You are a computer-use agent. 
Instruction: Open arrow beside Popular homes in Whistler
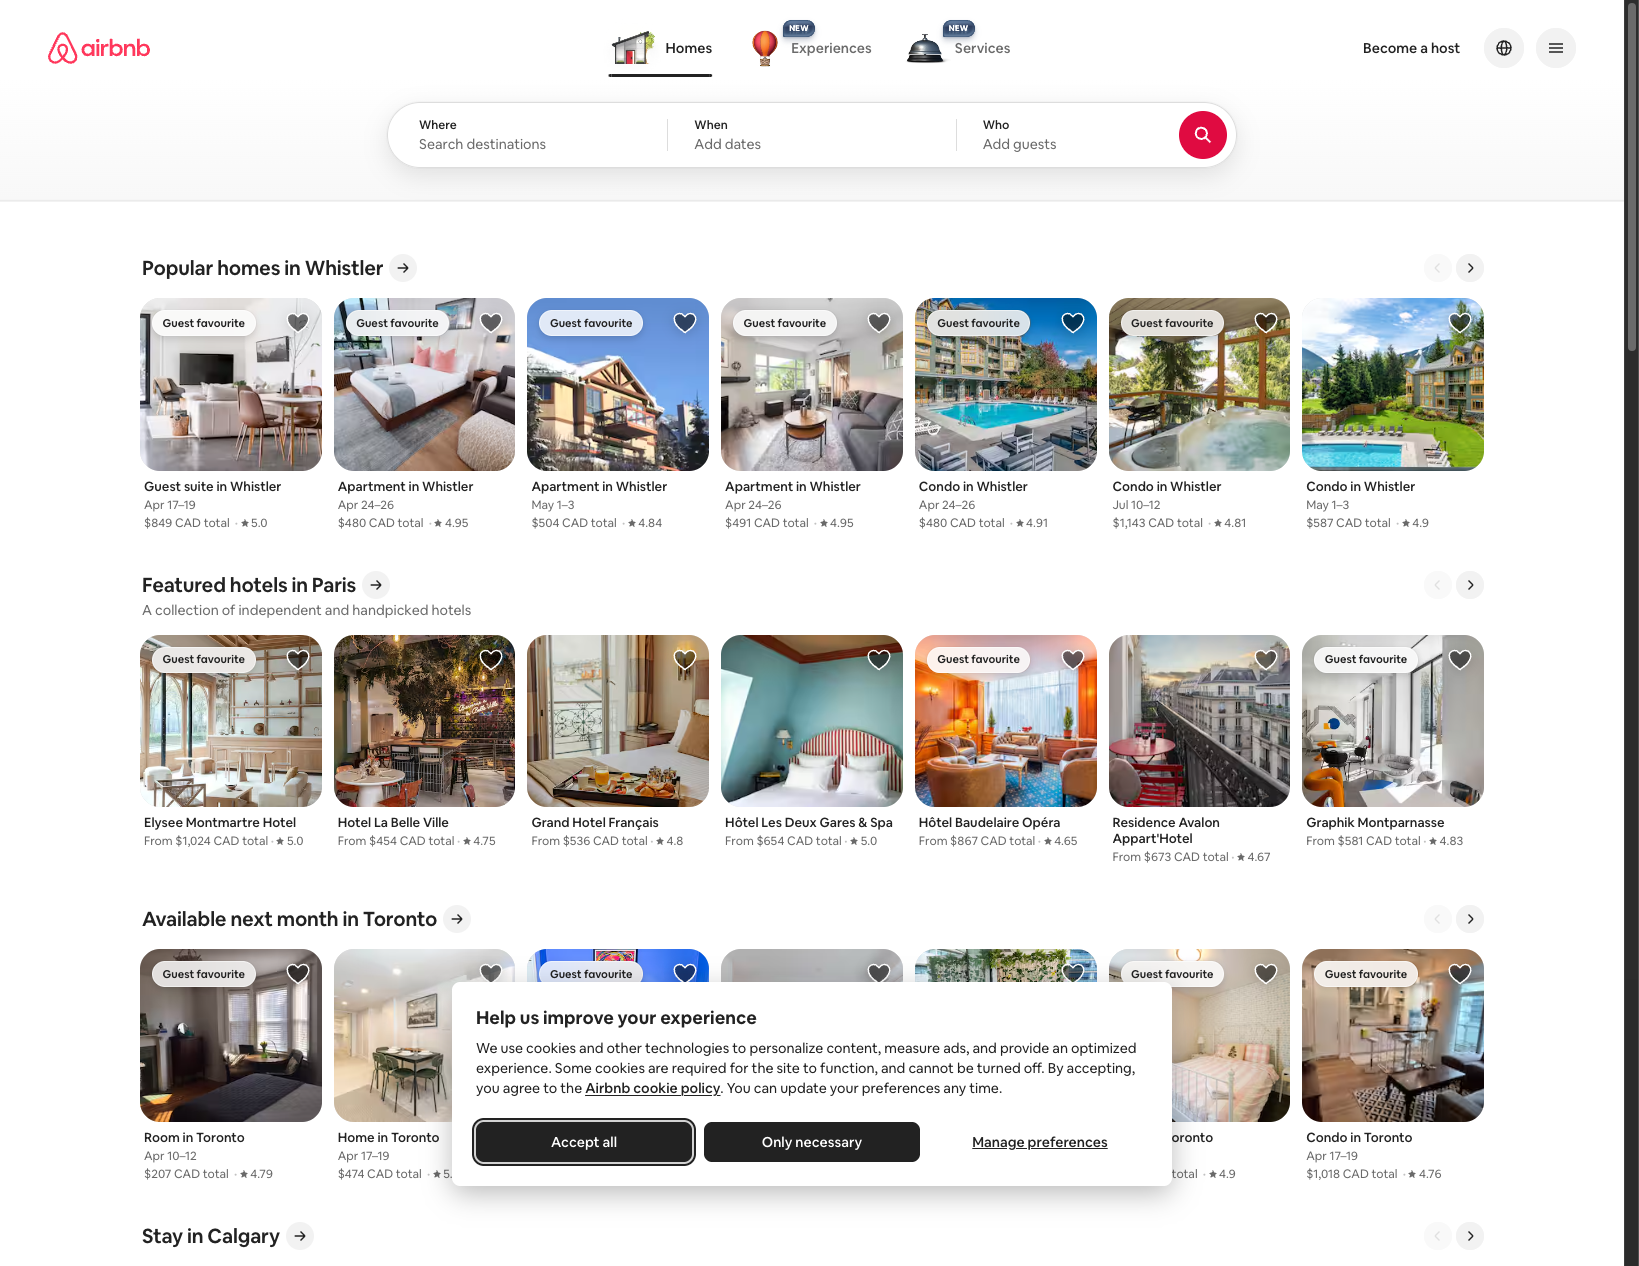click(403, 268)
